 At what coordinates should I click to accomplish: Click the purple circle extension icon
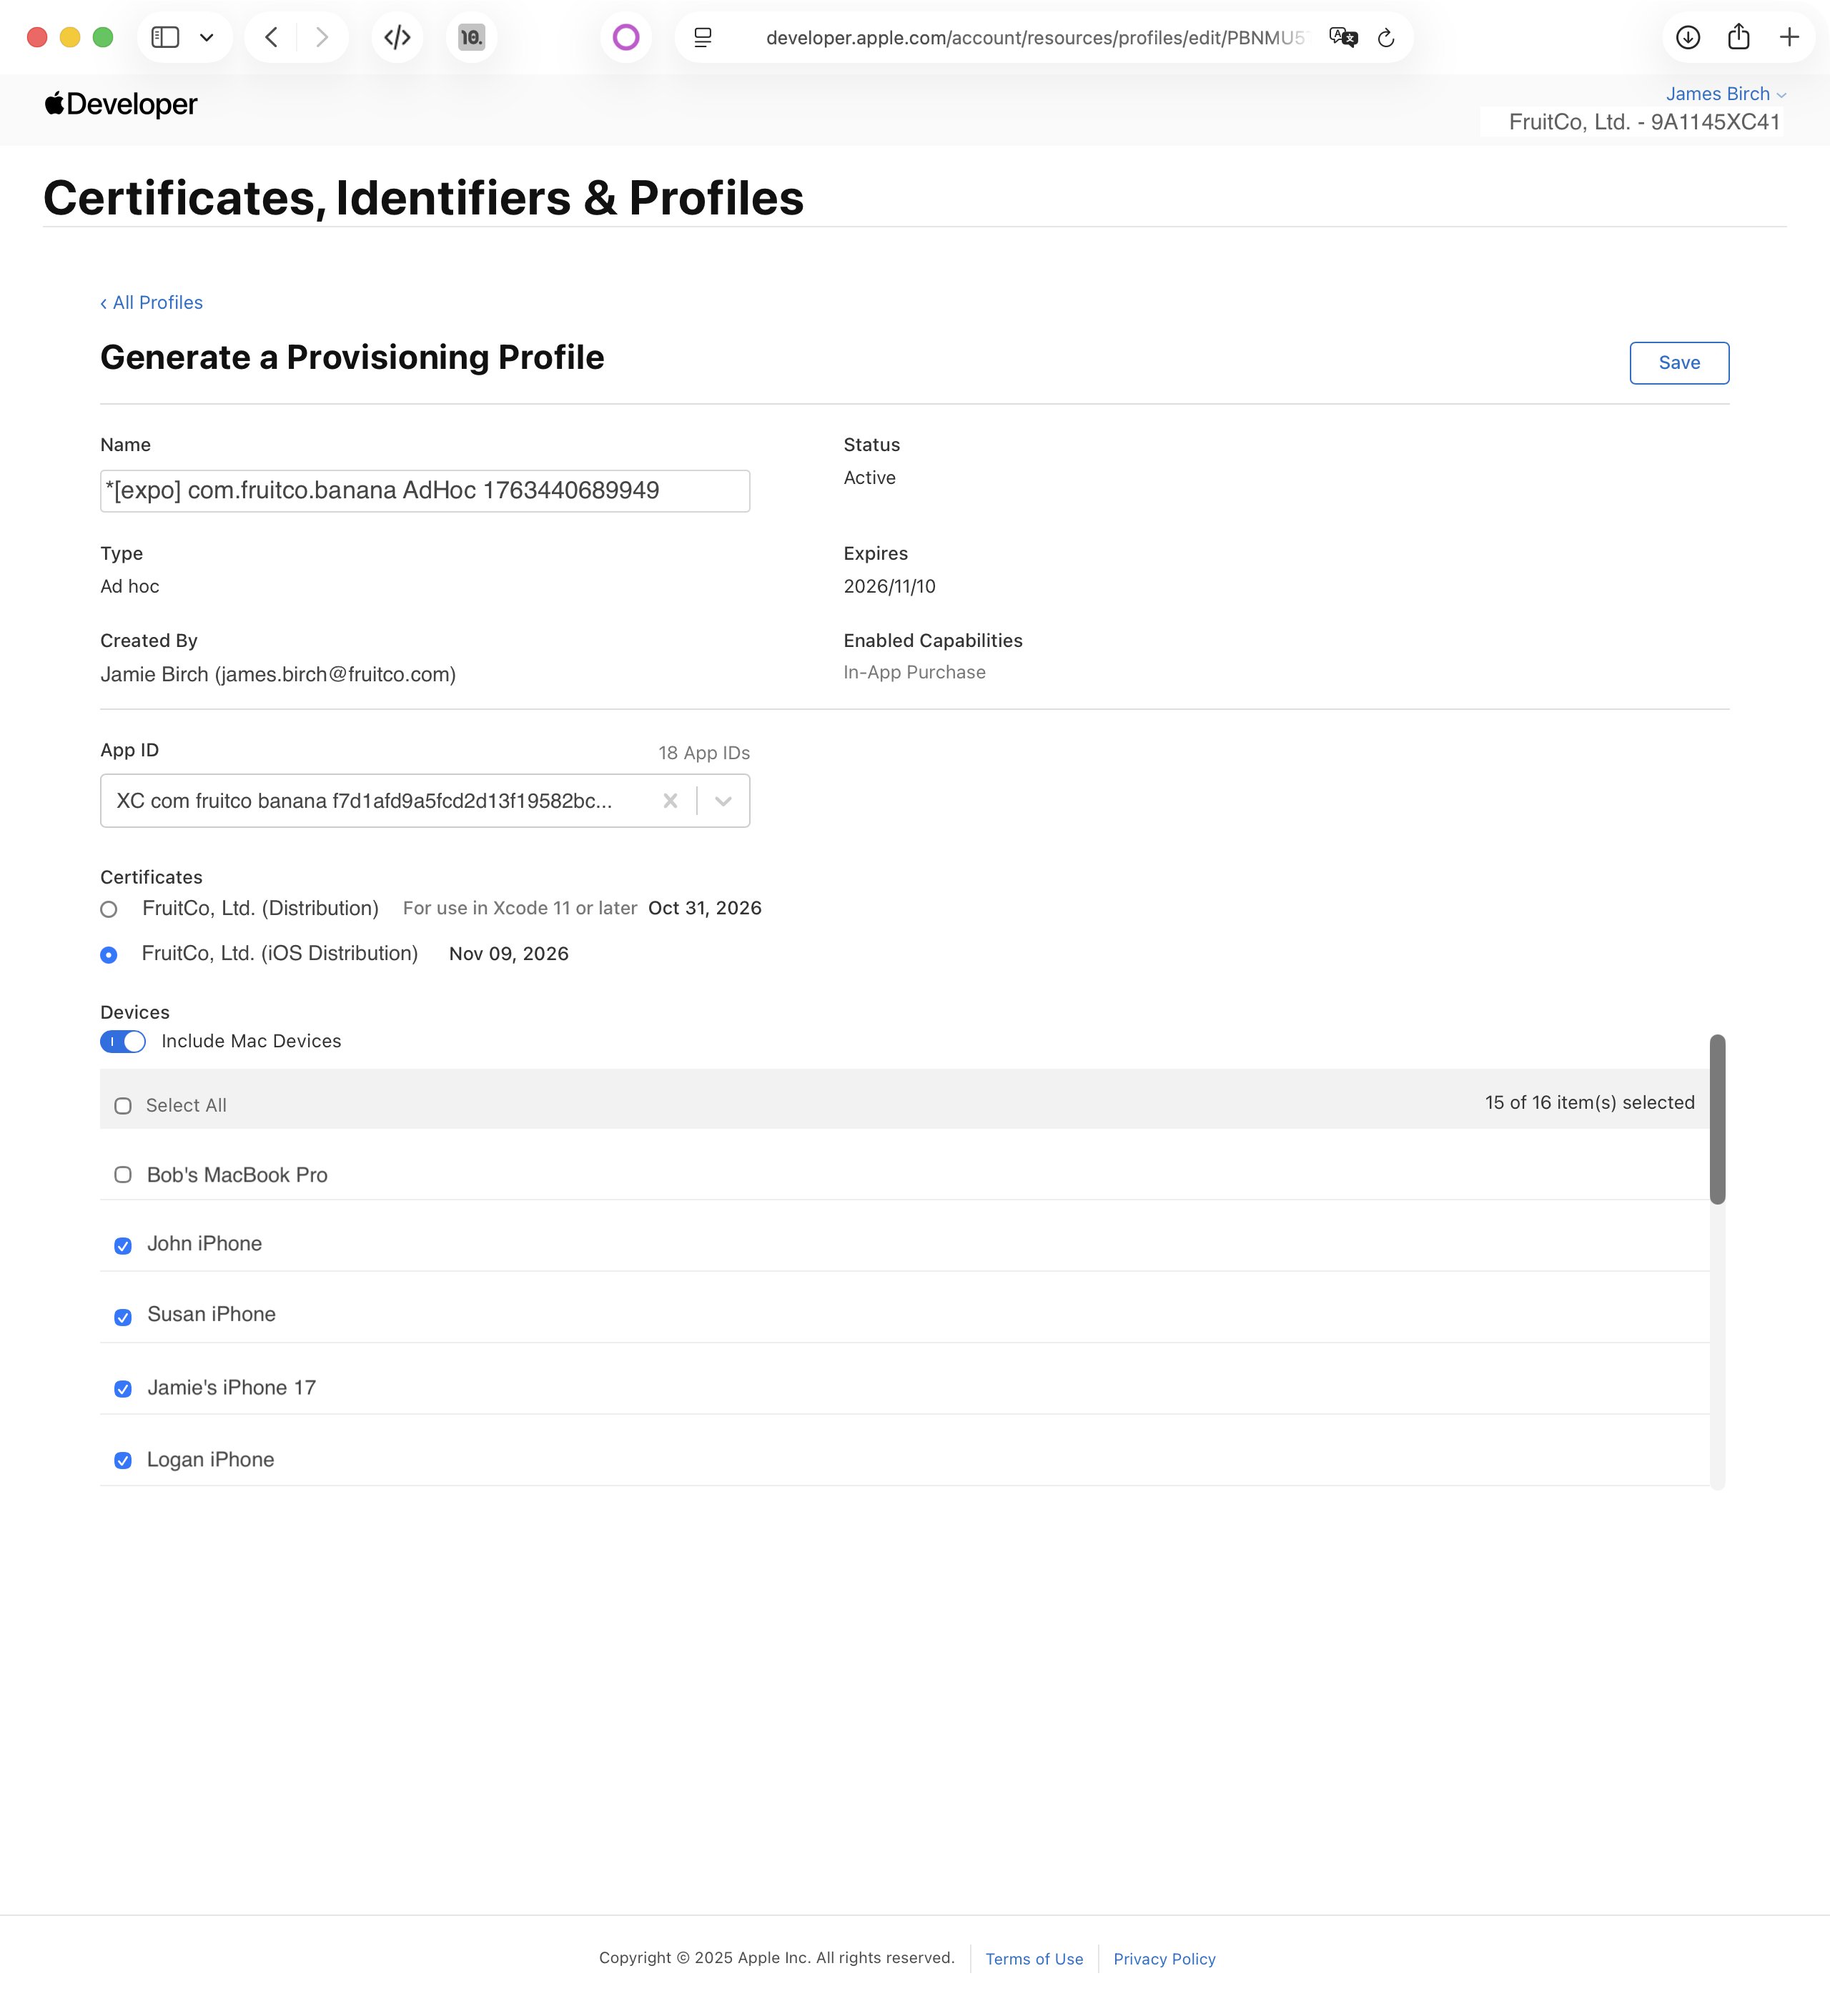(626, 38)
